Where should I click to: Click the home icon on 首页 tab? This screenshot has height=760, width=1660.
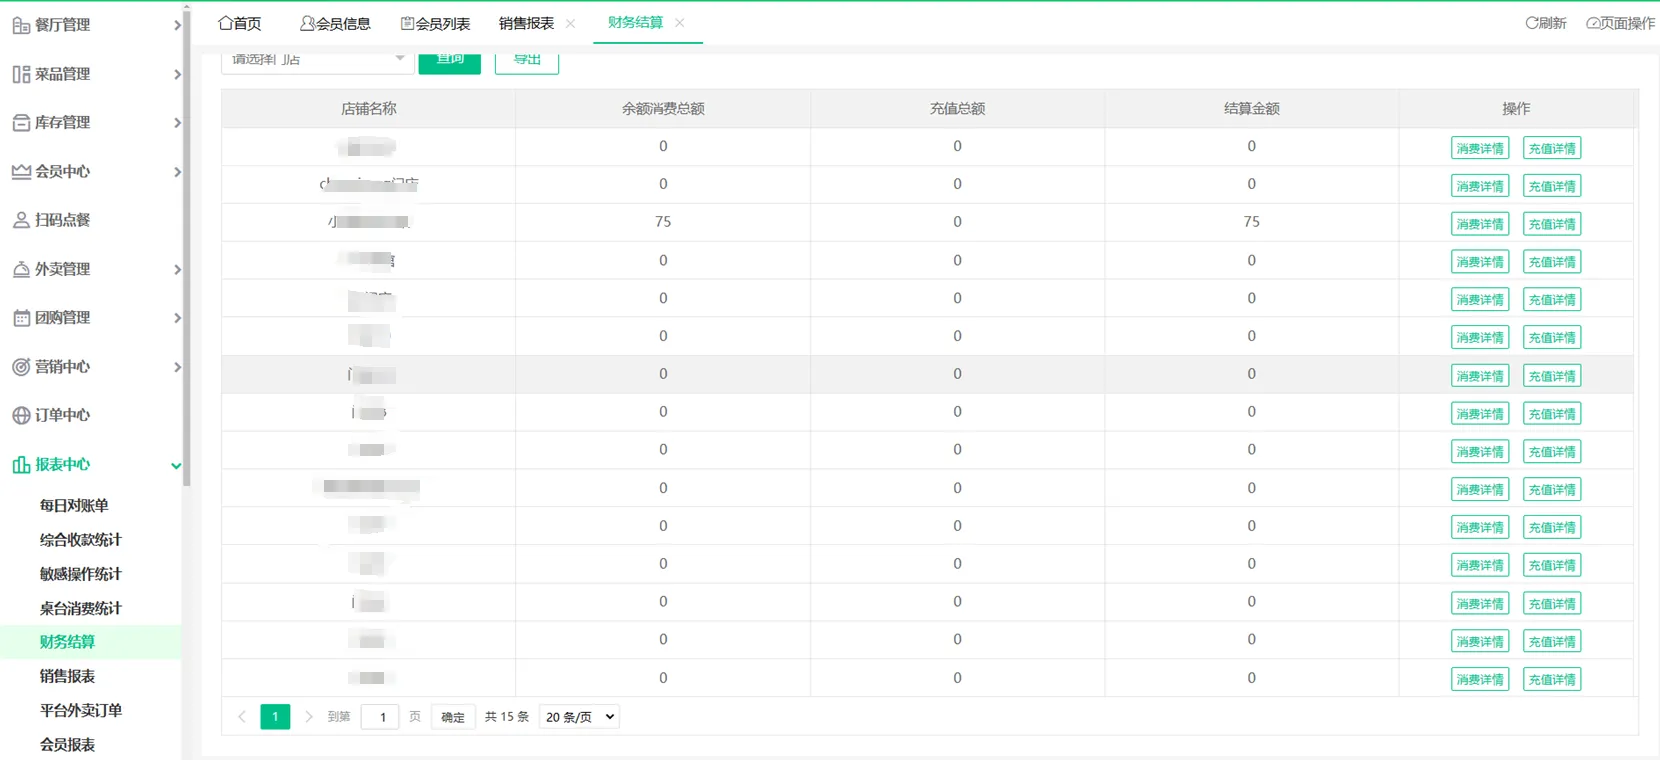[225, 23]
